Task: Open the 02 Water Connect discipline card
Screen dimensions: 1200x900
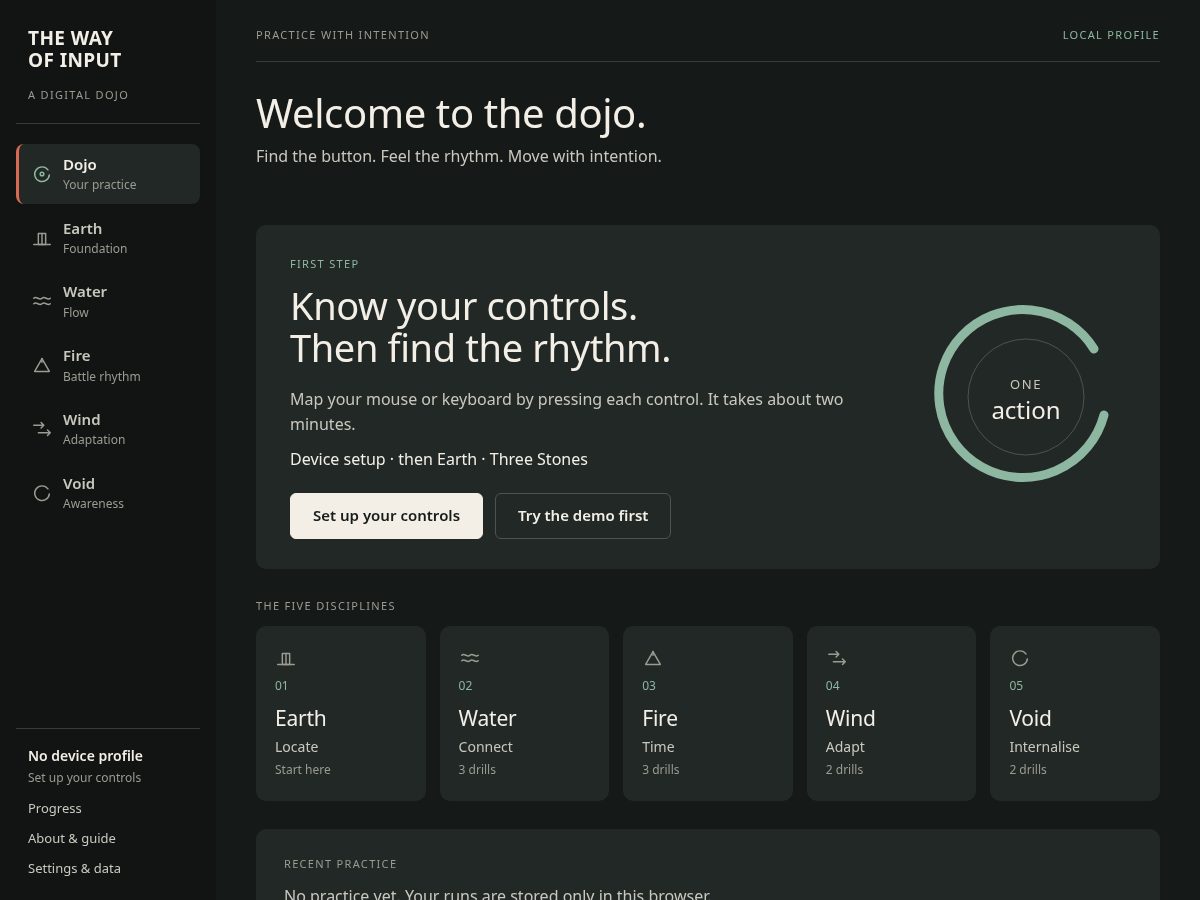Action: click(524, 714)
